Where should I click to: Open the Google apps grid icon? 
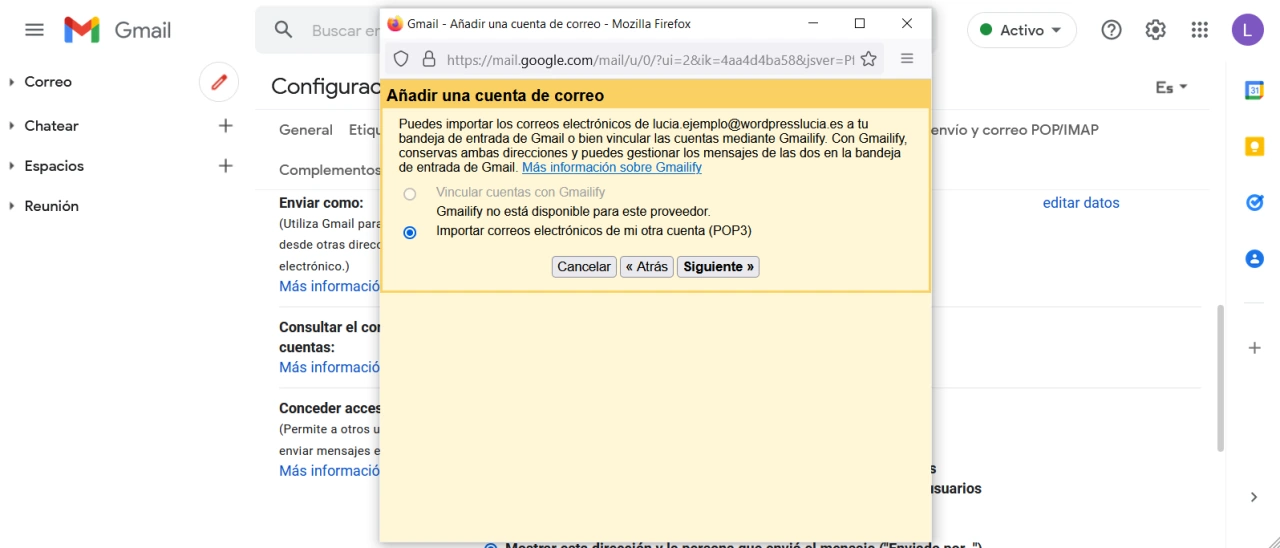[x=1200, y=30]
